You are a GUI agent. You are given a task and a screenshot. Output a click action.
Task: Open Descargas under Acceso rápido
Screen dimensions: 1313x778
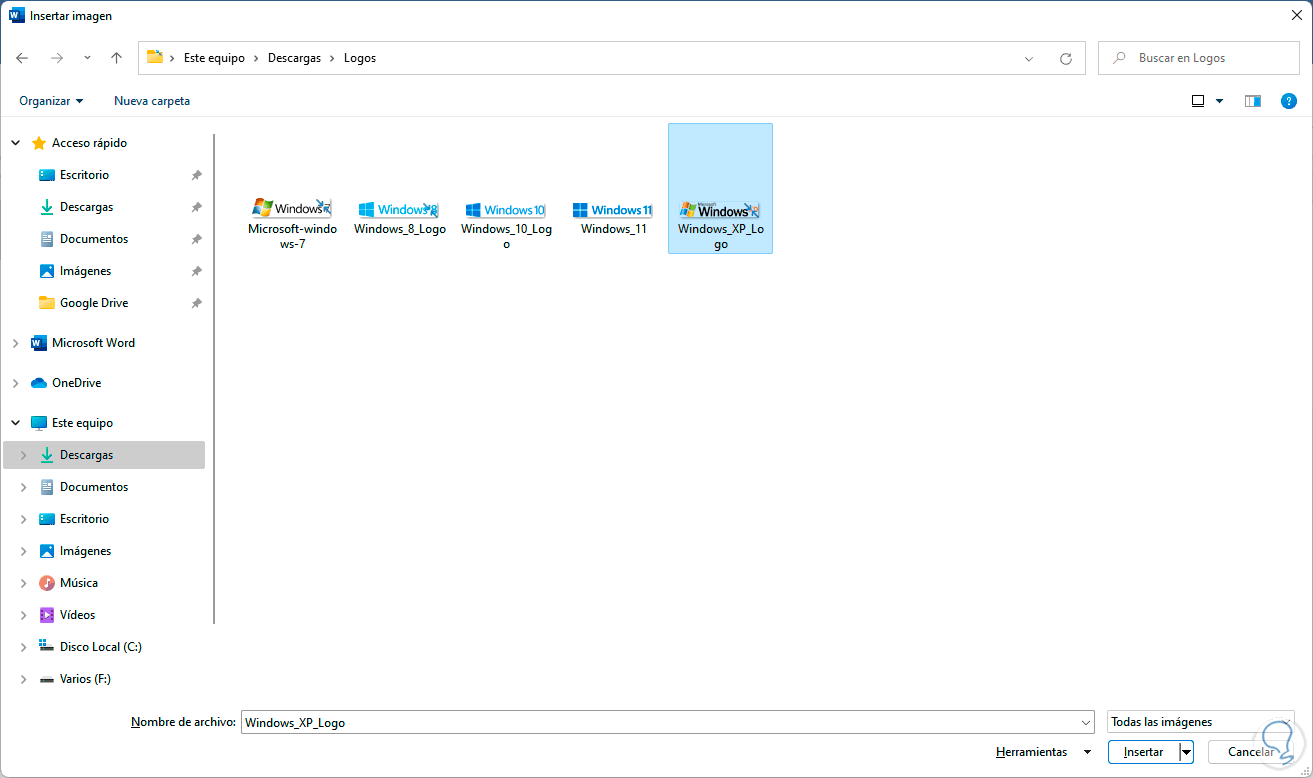click(x=86, y=207)
